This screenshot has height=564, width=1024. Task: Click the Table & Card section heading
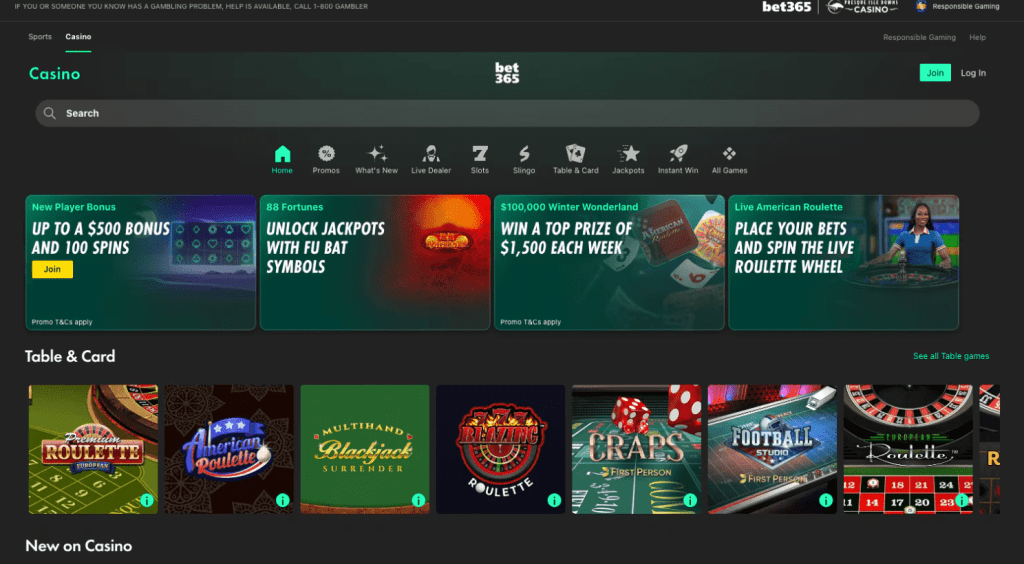[x=70, y=356]
